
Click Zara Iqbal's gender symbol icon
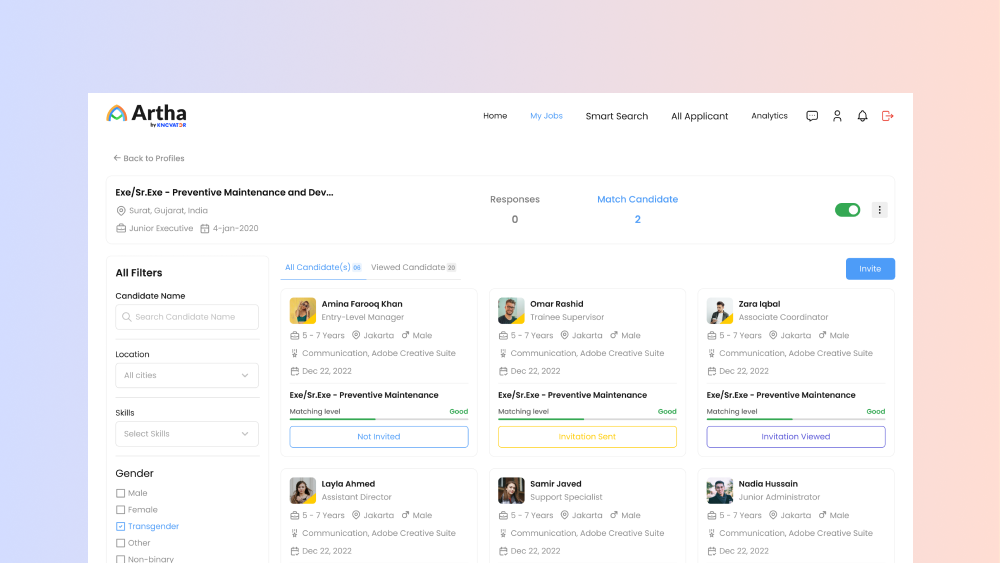[823, 335]
